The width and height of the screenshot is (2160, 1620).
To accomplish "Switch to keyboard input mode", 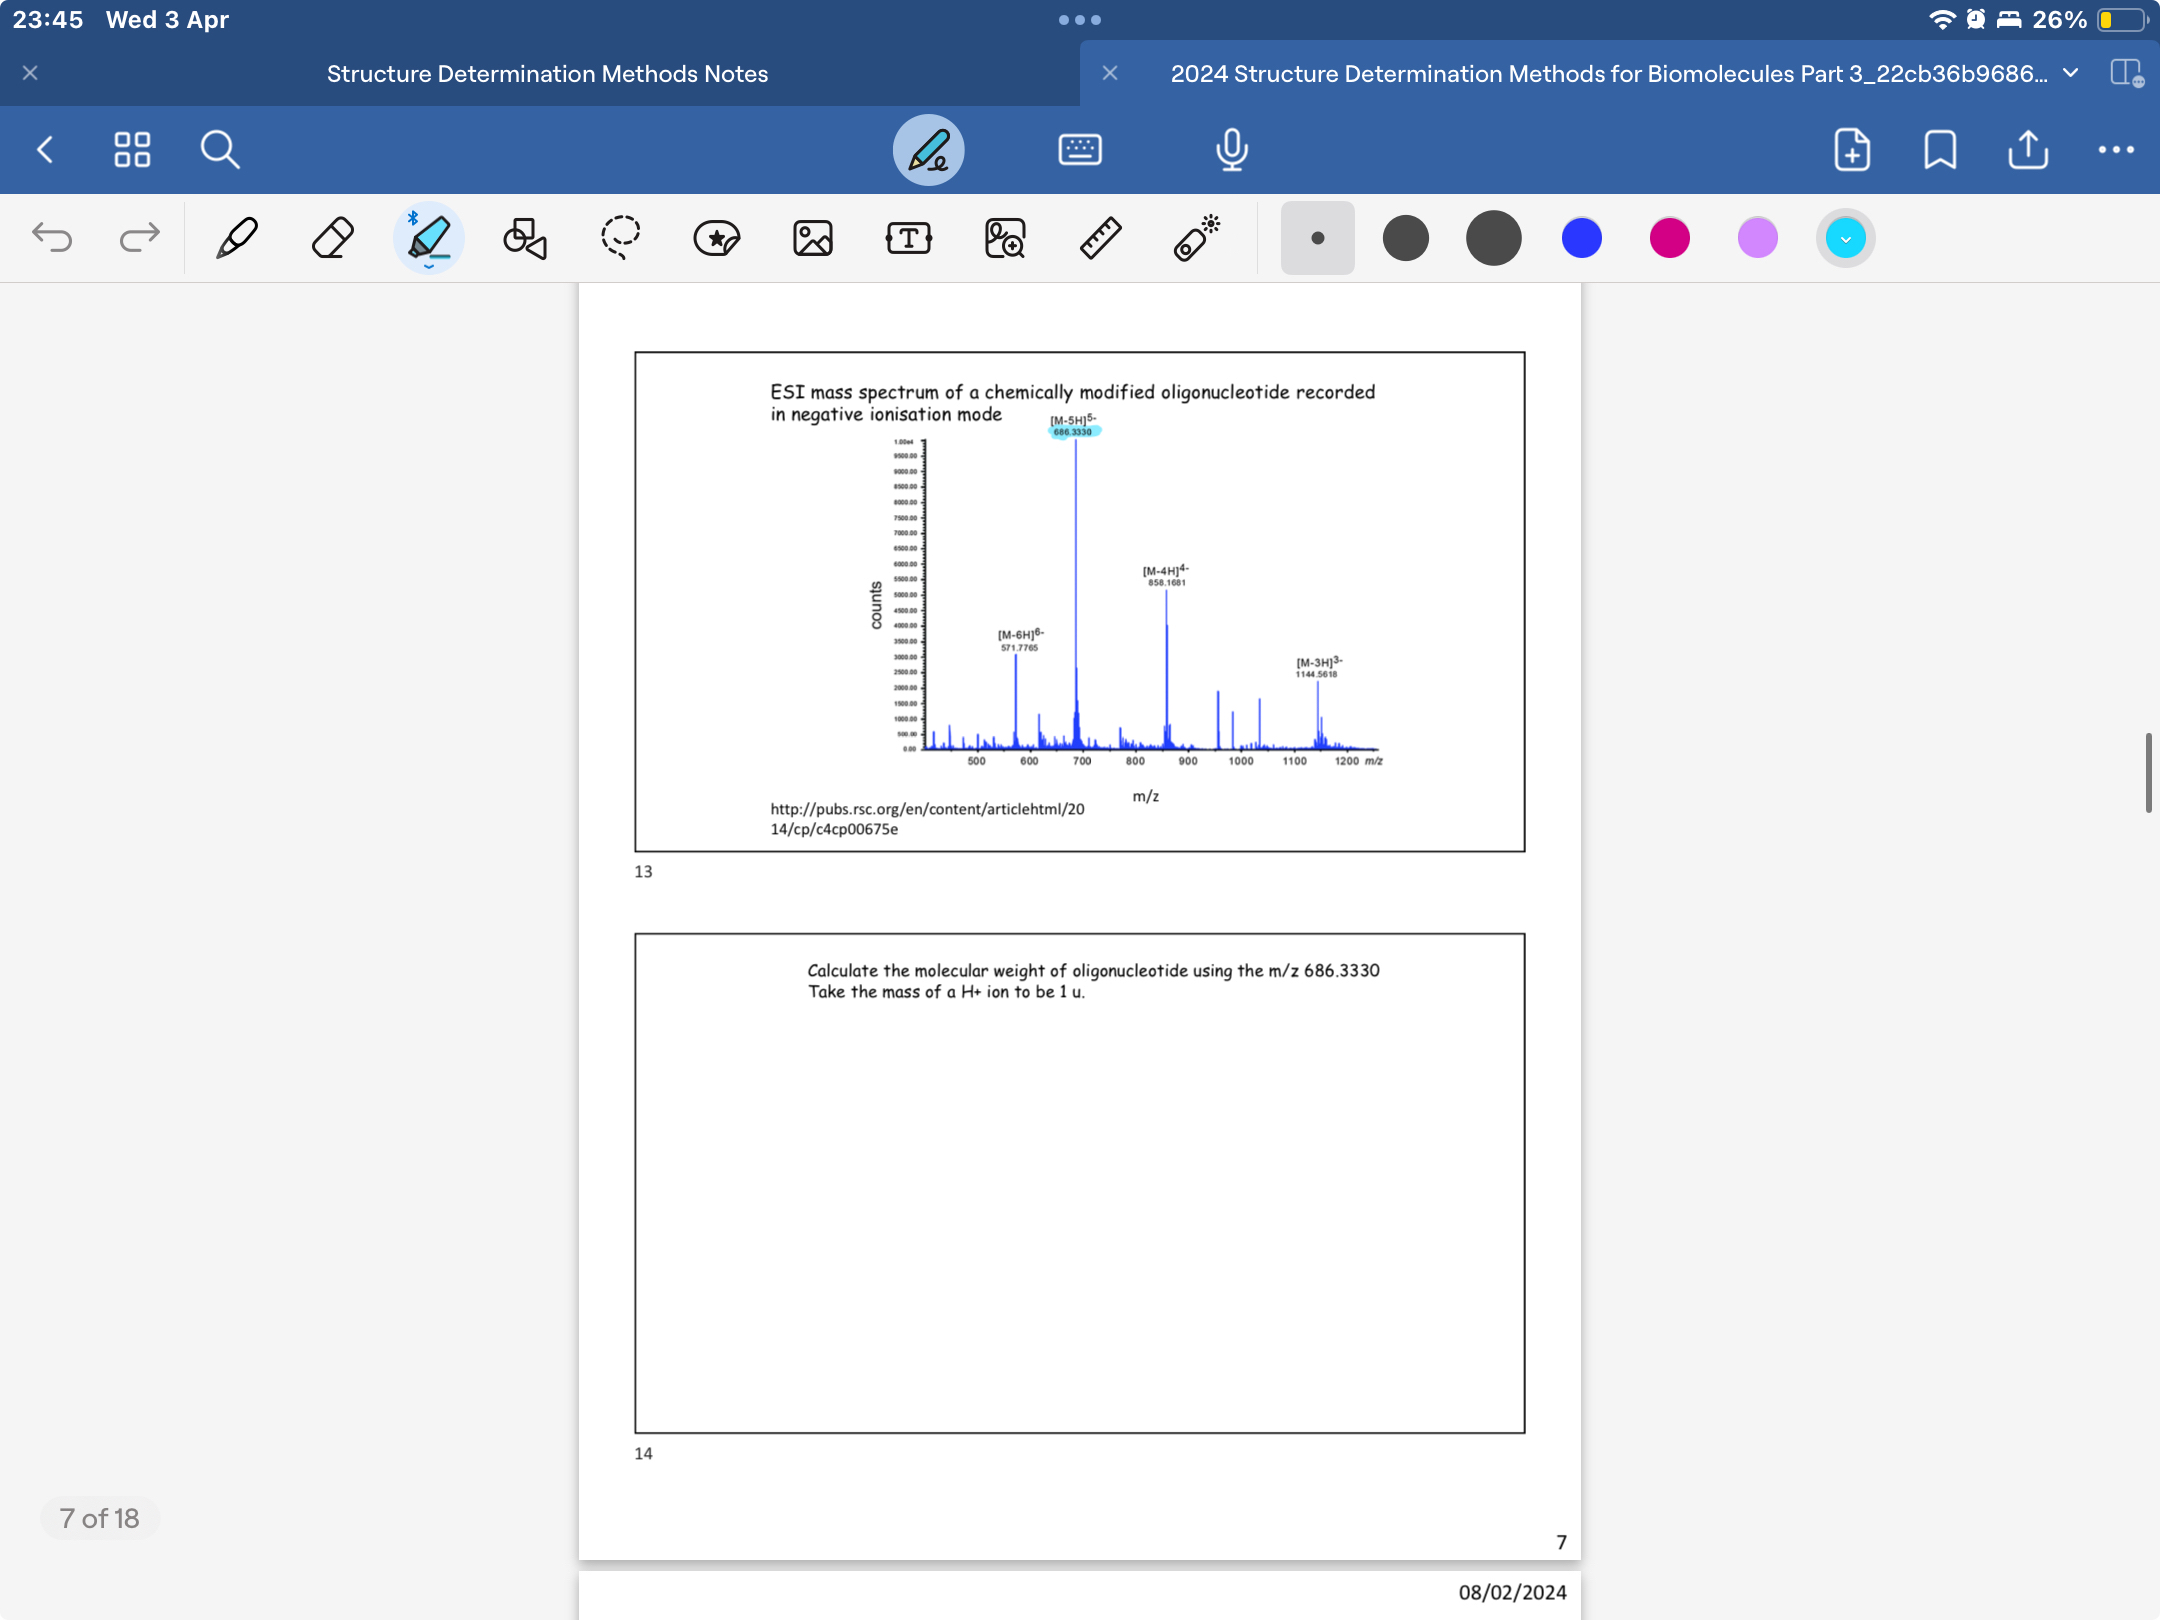I will click(1080, 150).
